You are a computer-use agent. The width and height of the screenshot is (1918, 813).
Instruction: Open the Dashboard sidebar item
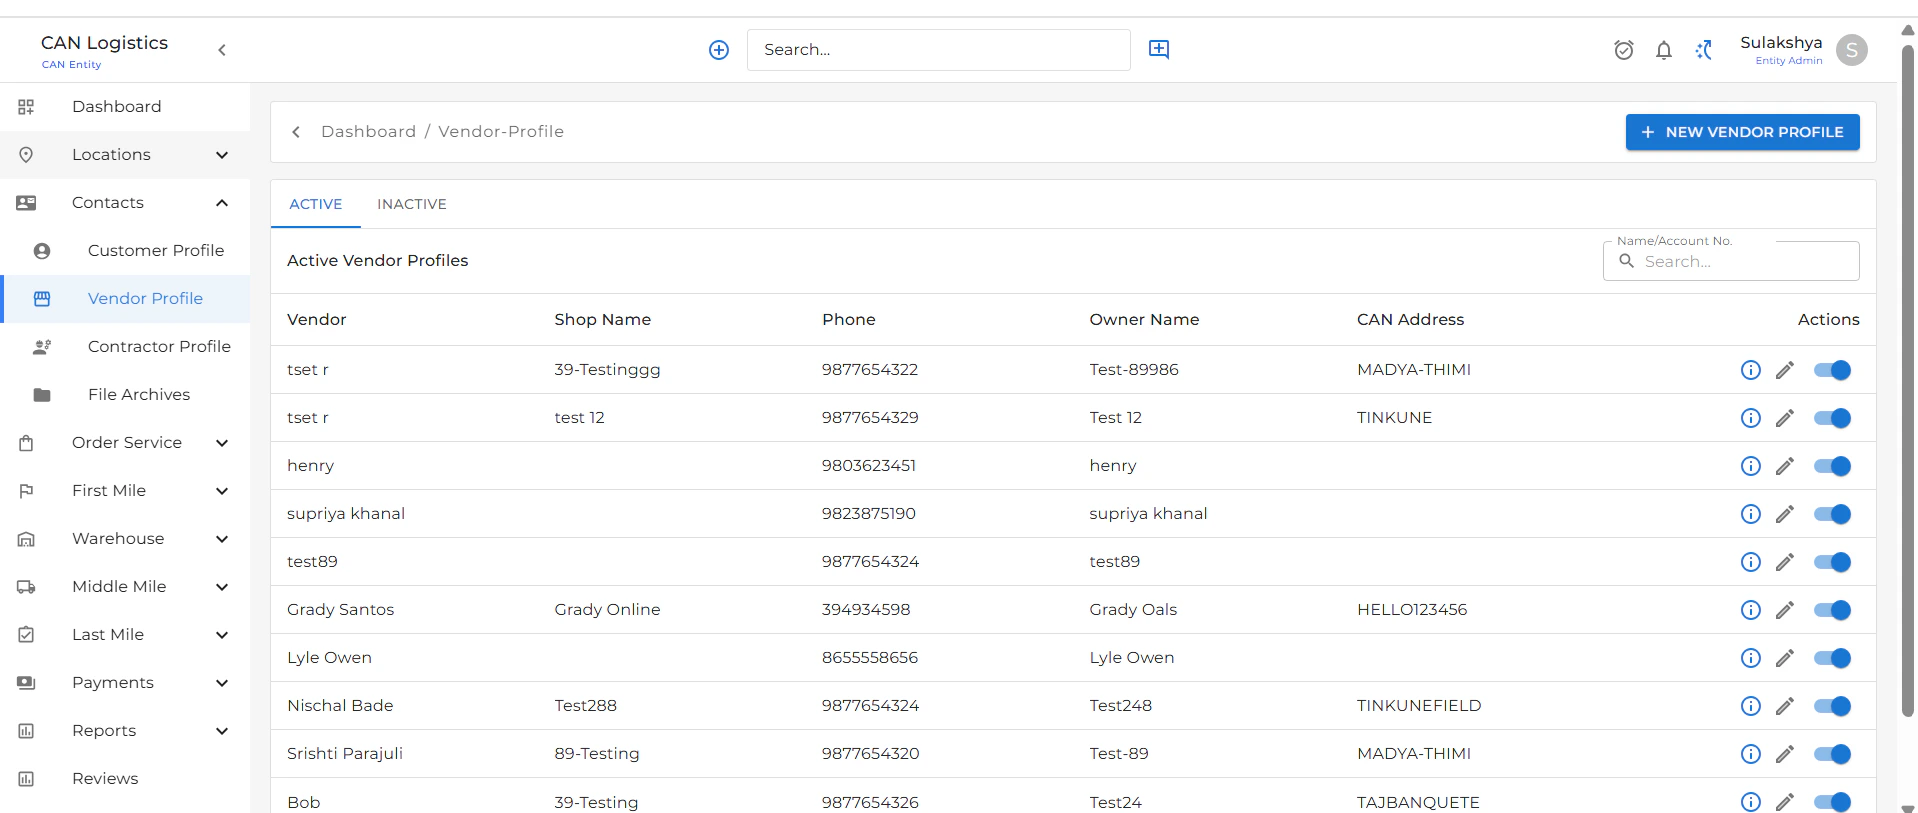tap(125, 107)
